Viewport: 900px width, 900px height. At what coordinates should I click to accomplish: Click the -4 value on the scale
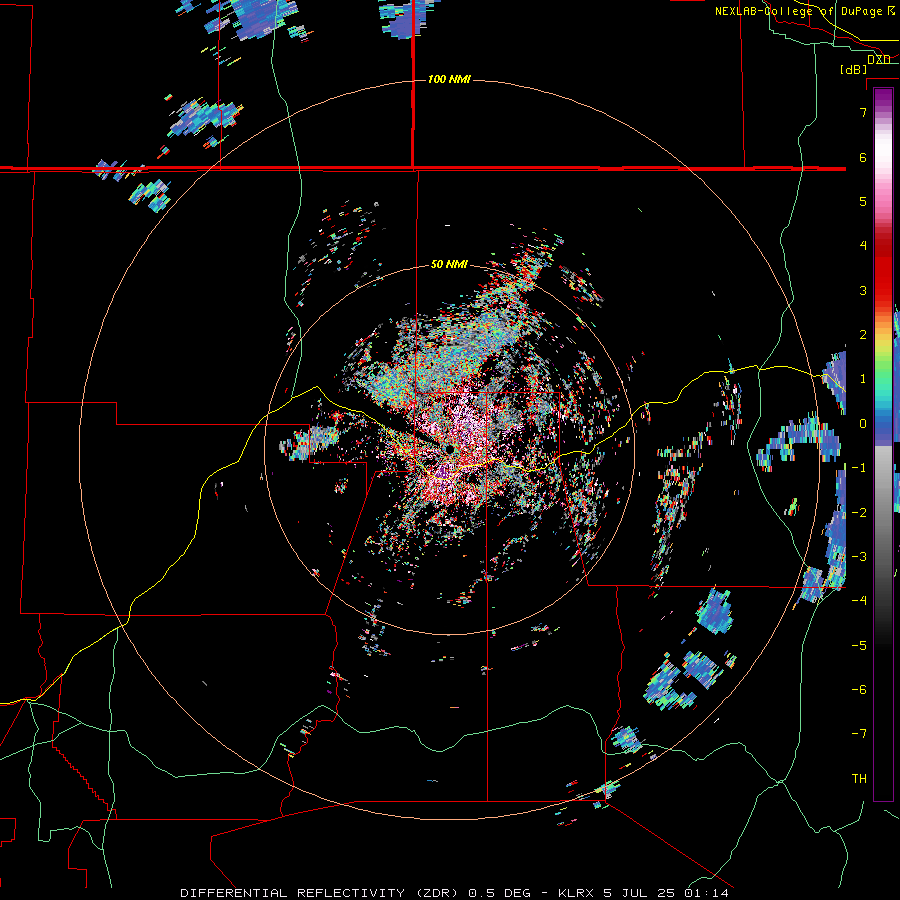[x=859, y=601]
